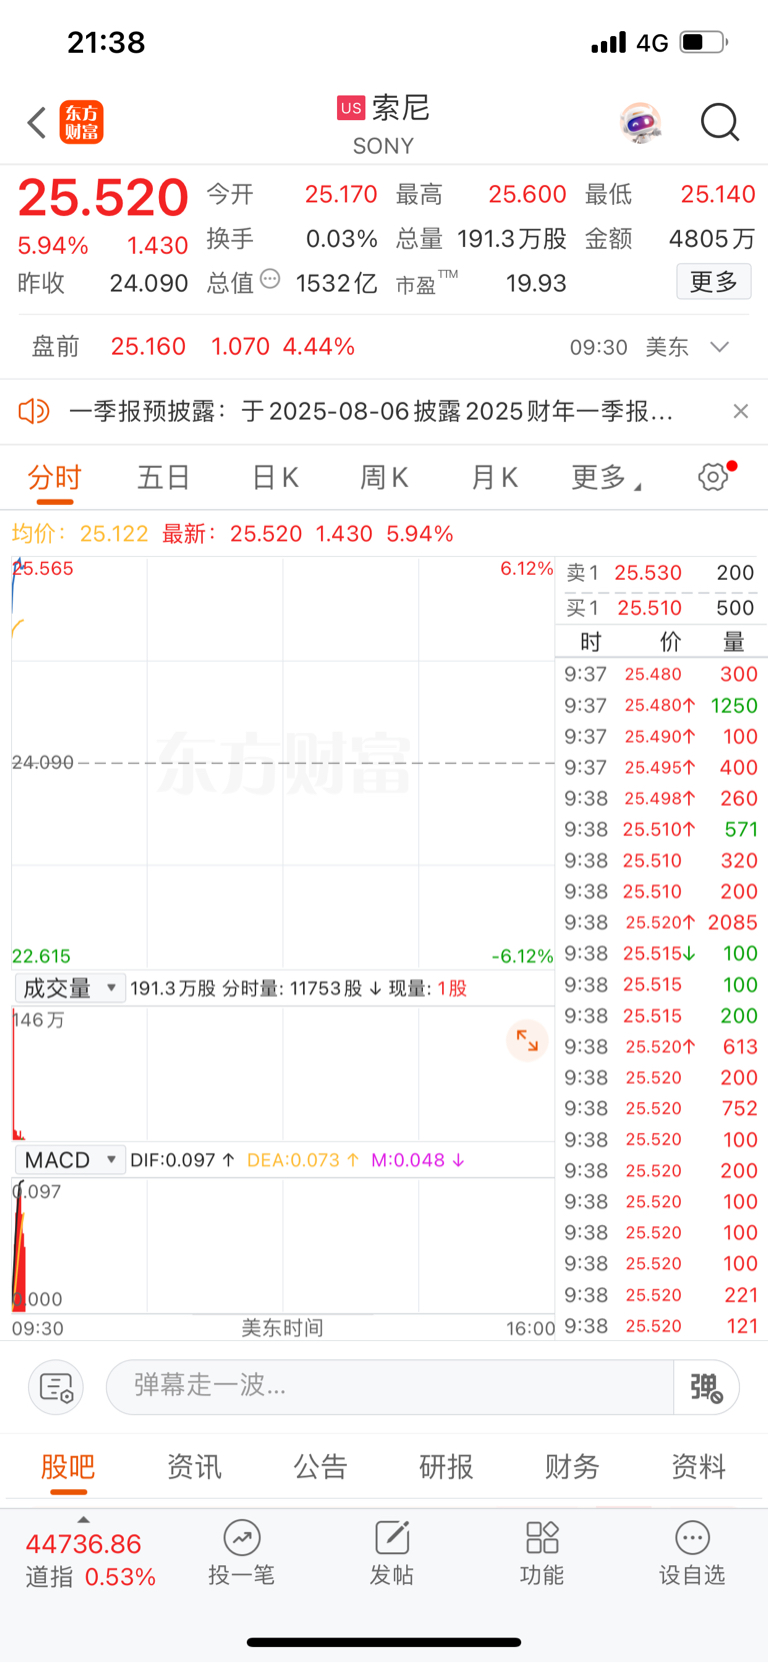Tap the search magnifier icon
This screenshot has width=768, height=1663.
click(720, 123)
